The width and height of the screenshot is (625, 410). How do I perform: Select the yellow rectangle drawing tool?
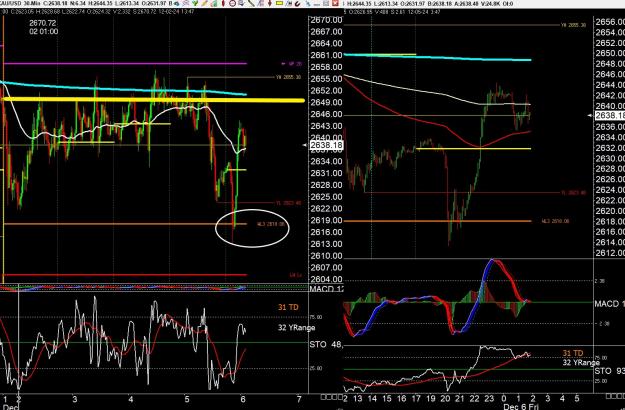pyautogui.click(x=279, y=3)
